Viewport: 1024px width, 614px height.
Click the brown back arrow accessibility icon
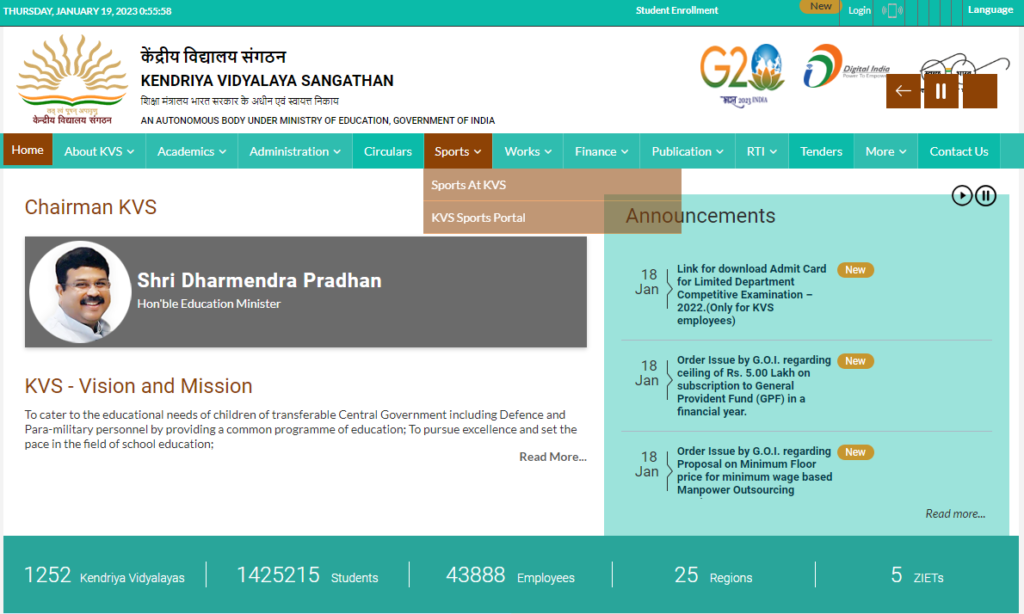tap(902, 90)
